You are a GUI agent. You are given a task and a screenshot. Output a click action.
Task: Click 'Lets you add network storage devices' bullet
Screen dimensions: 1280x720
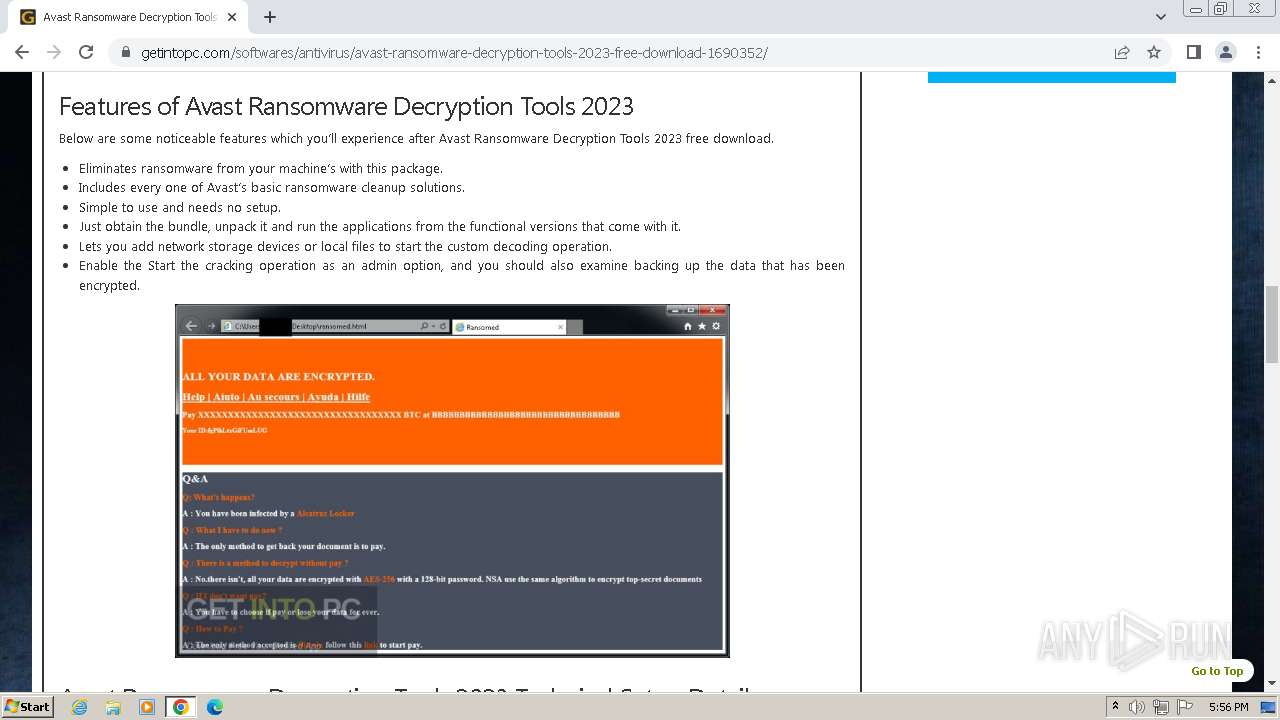345,246
